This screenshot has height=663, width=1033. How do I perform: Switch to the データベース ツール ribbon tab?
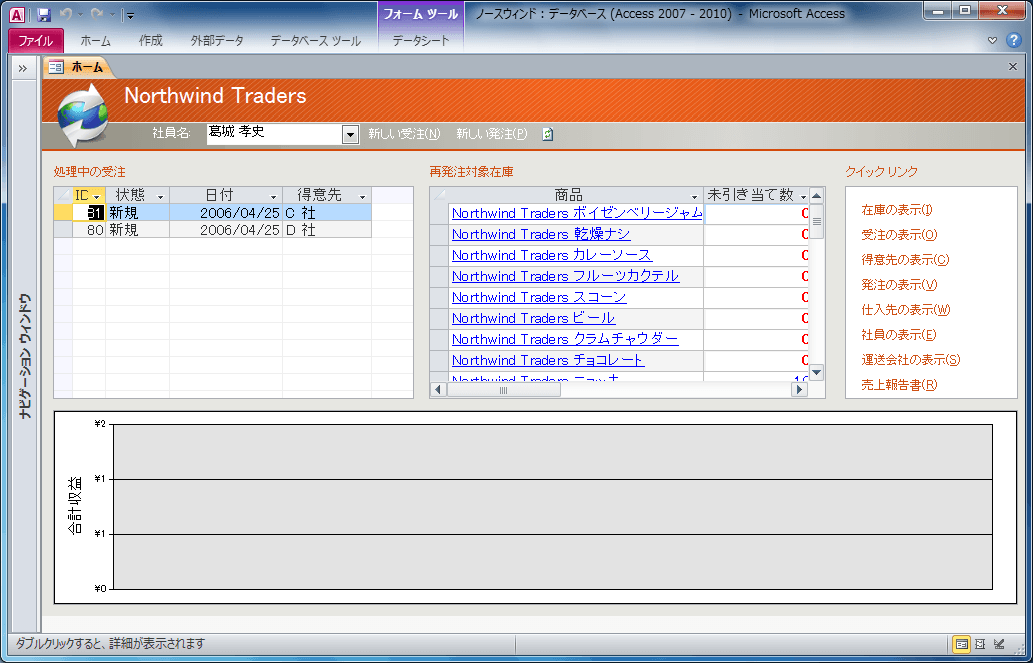316,41
